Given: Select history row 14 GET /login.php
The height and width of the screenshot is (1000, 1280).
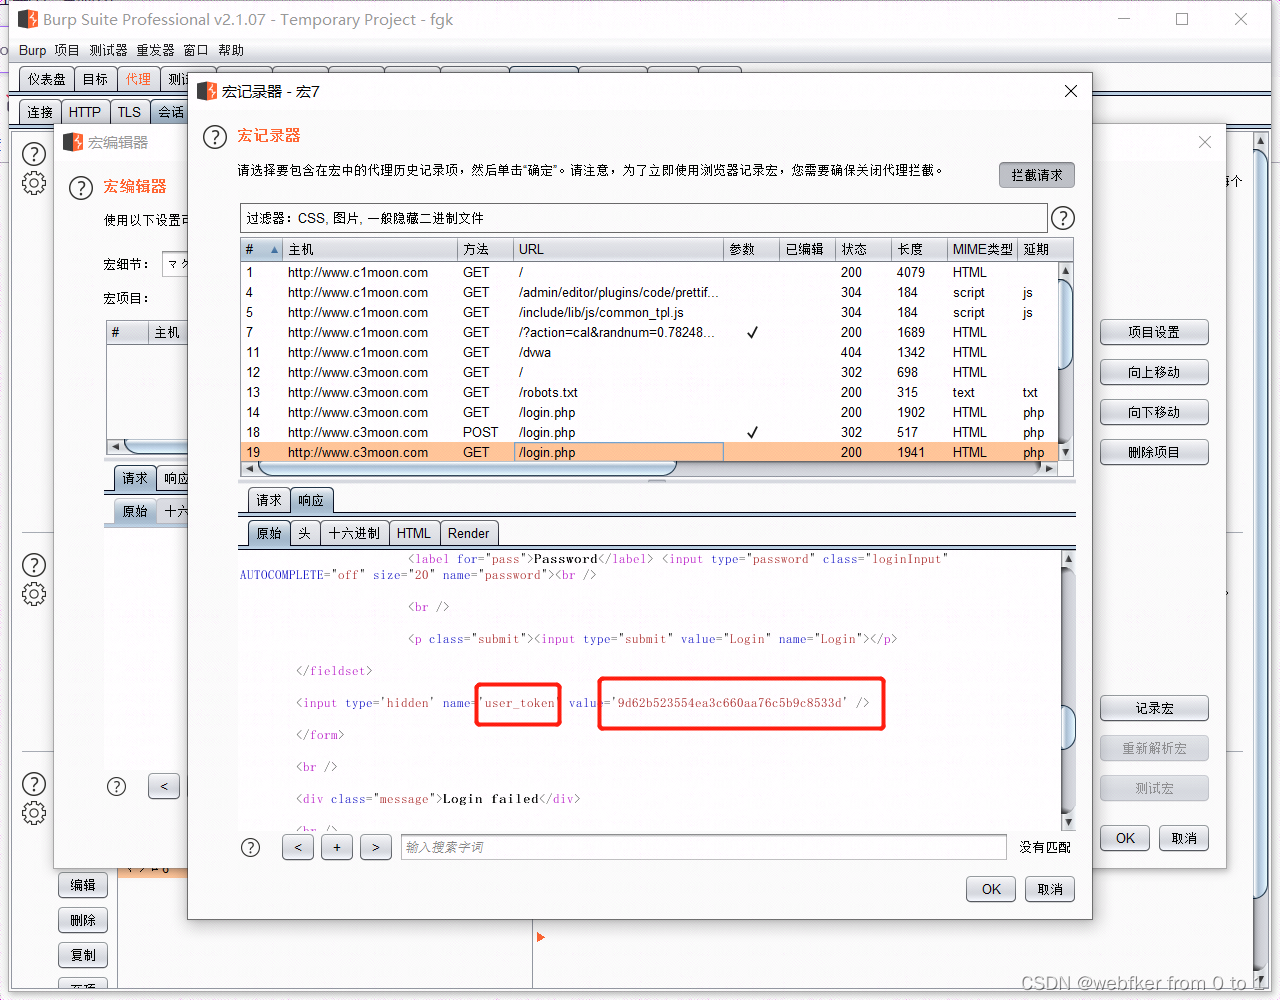Looking at the screenshot, I should click(649, 412).
